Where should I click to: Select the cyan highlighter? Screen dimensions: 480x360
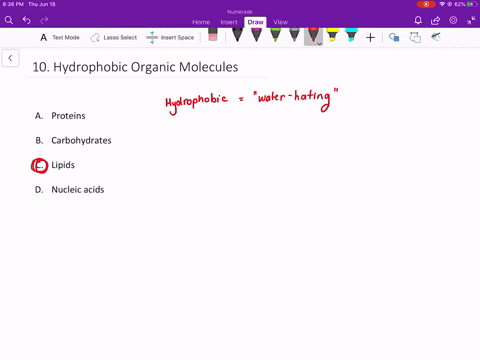(351, 35)
